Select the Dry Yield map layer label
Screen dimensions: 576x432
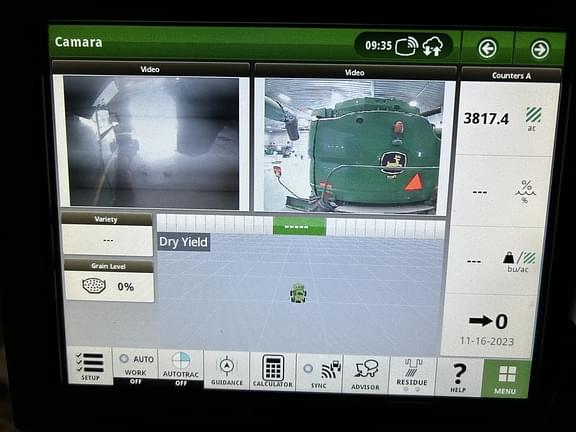tap(183, 242)
